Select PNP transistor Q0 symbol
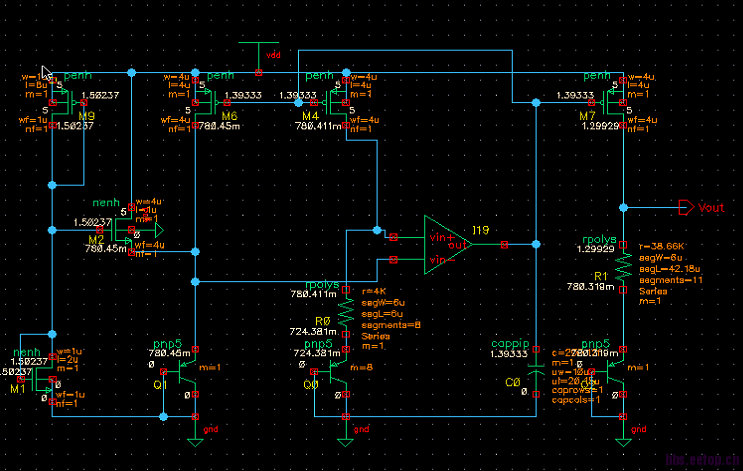 (x=333, y=372)
